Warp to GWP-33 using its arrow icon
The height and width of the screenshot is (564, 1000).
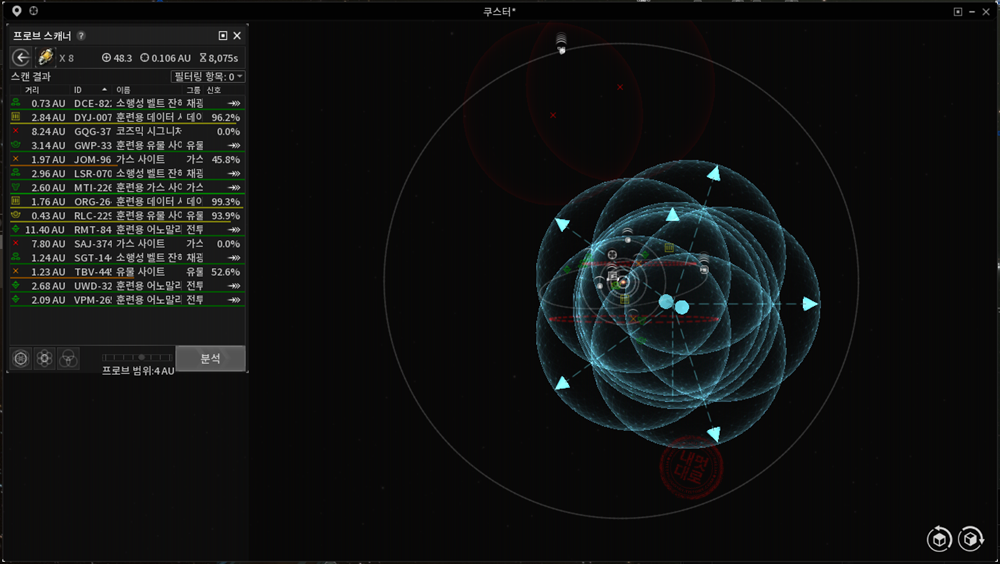[x=234, y=145]
